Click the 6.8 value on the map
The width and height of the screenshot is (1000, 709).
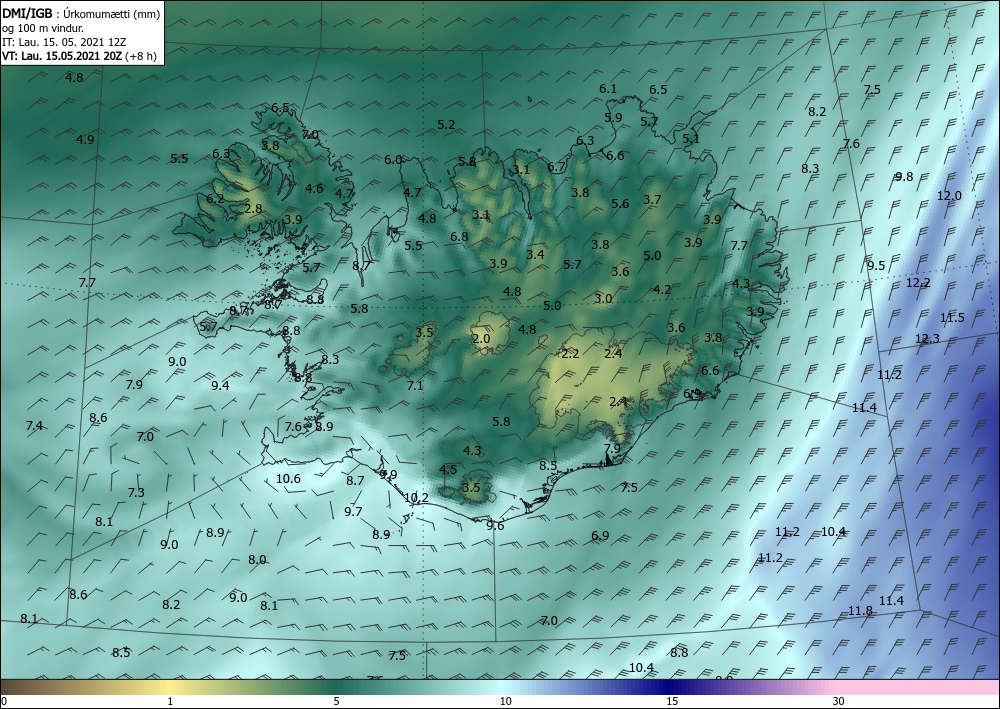tap(459, 237)
